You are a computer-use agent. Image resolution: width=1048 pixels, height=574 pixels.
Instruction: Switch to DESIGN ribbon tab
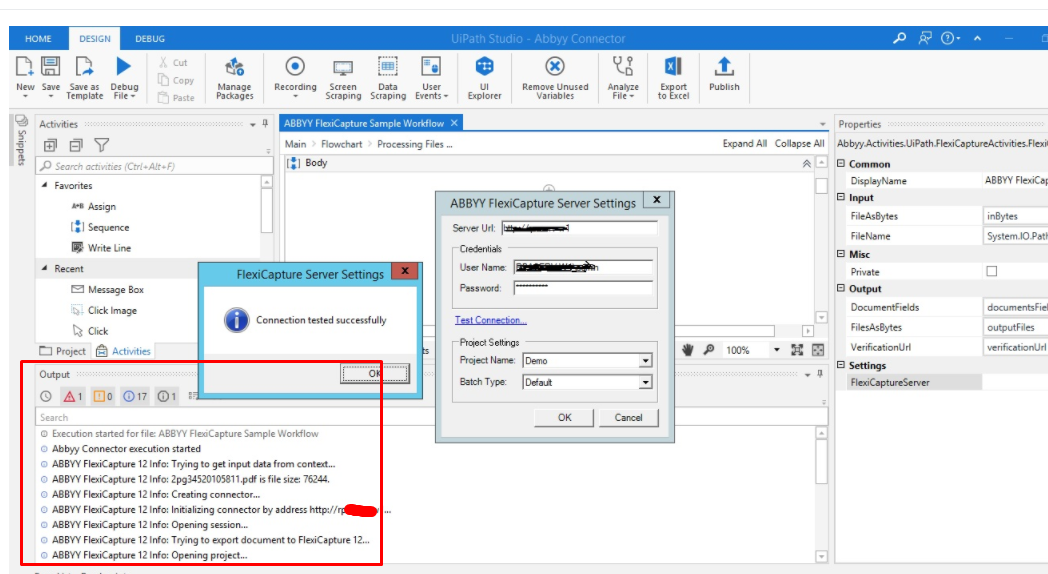point(95,39)
